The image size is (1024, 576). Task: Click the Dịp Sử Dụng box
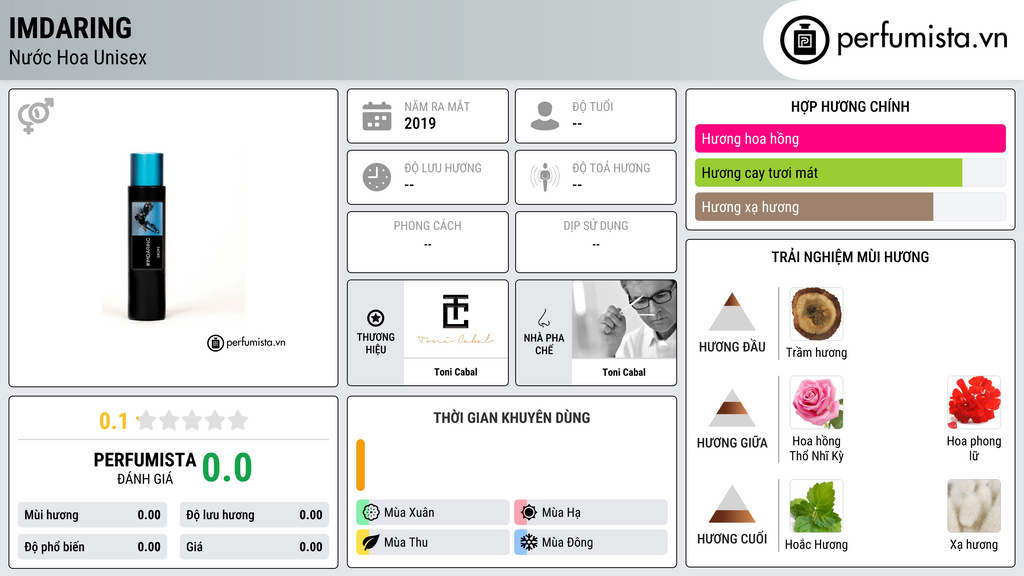coord(596,242)
